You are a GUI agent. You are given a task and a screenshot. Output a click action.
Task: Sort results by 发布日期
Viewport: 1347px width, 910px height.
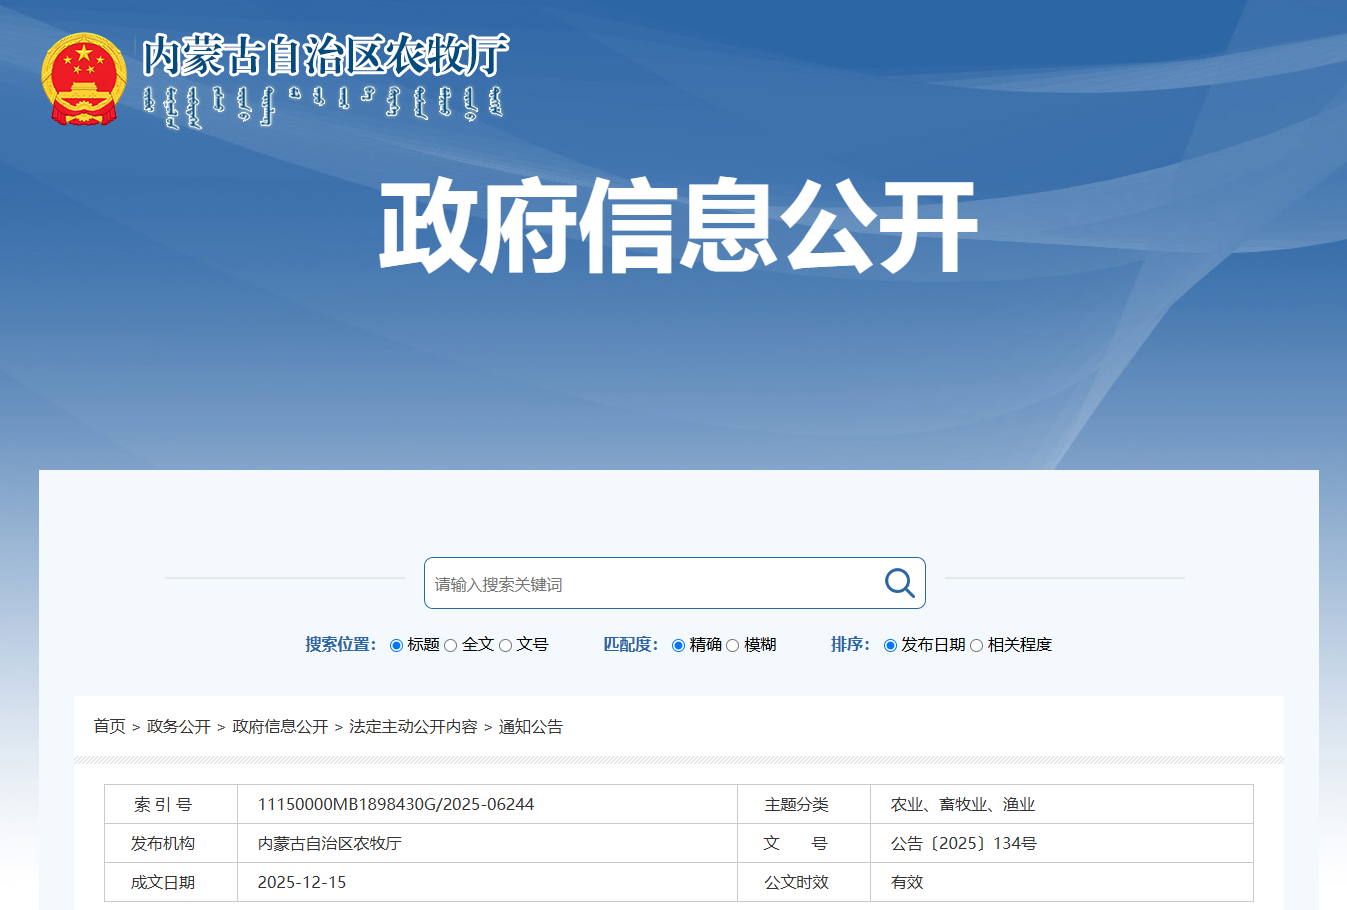[x=890, y=645]
